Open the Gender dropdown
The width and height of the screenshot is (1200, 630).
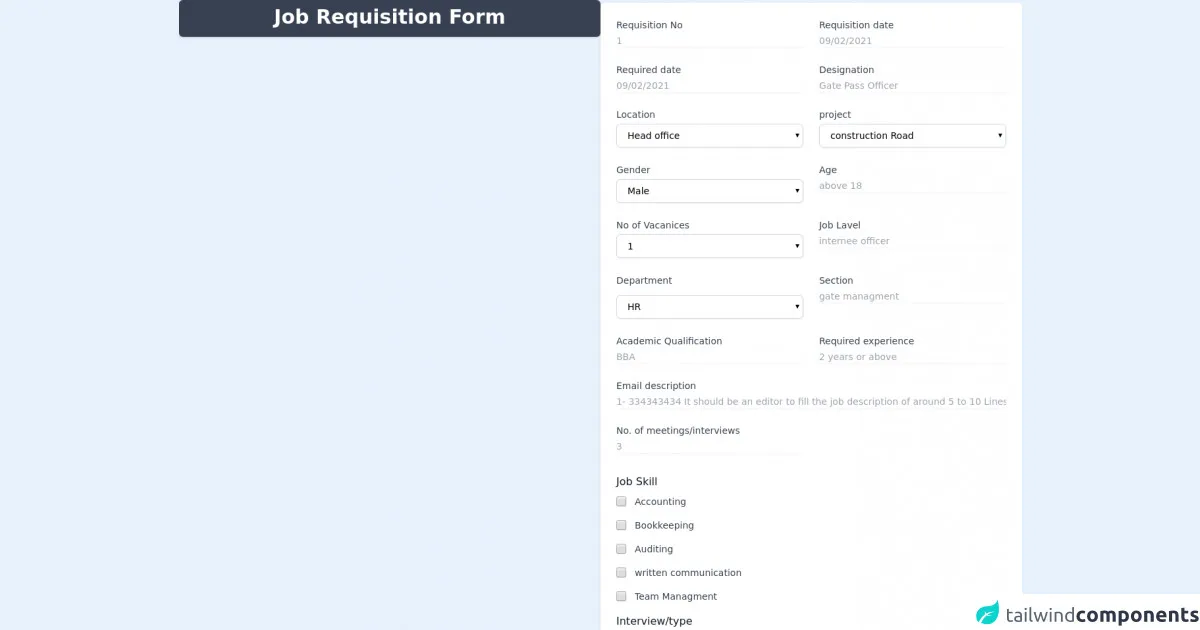[x=709, y=191]
